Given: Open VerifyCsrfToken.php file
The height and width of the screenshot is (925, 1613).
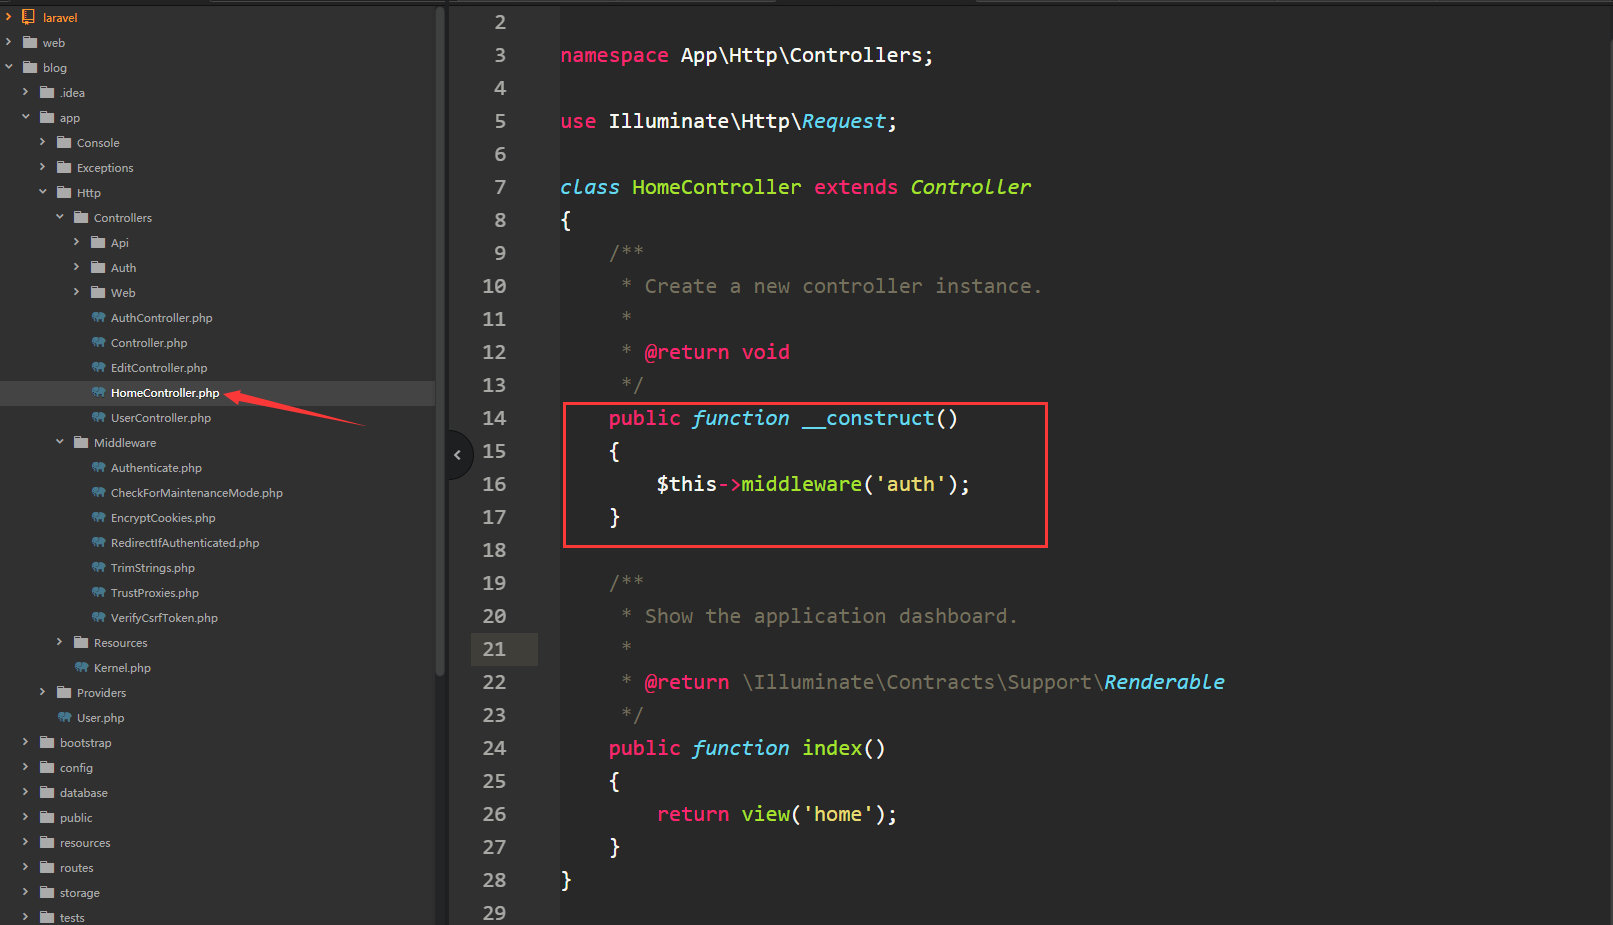Looking at the screenshot, I should [164, 618].
